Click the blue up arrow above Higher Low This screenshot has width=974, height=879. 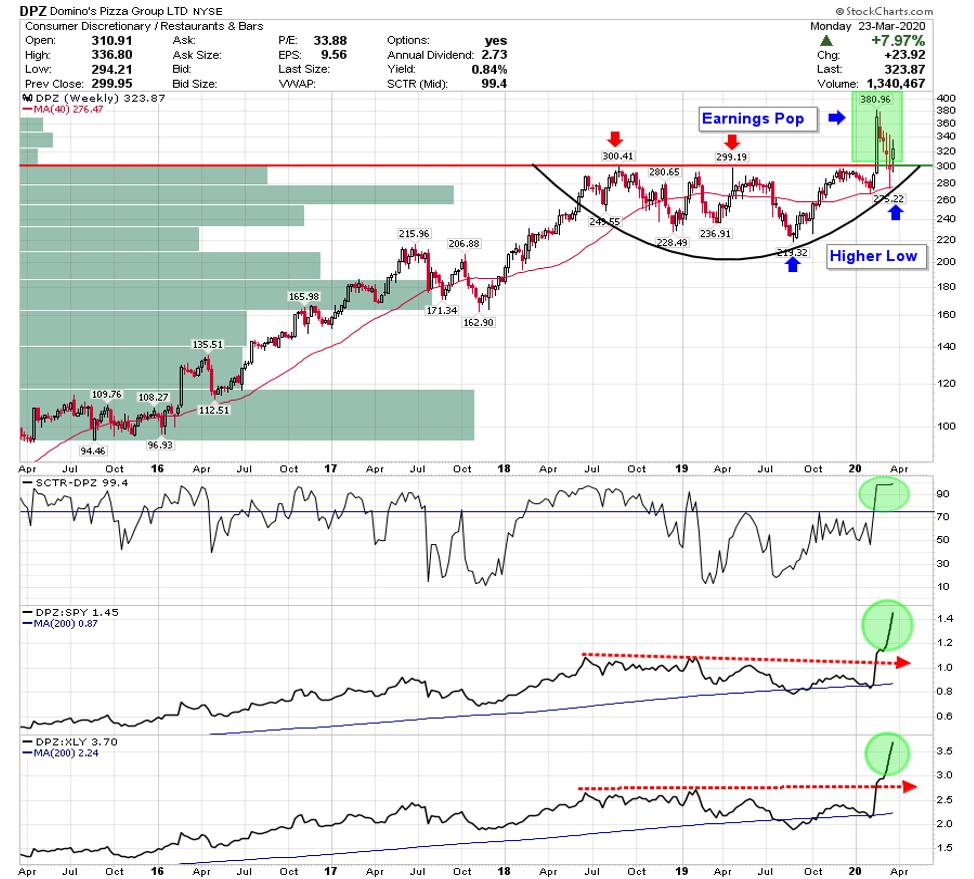point(896,212)
